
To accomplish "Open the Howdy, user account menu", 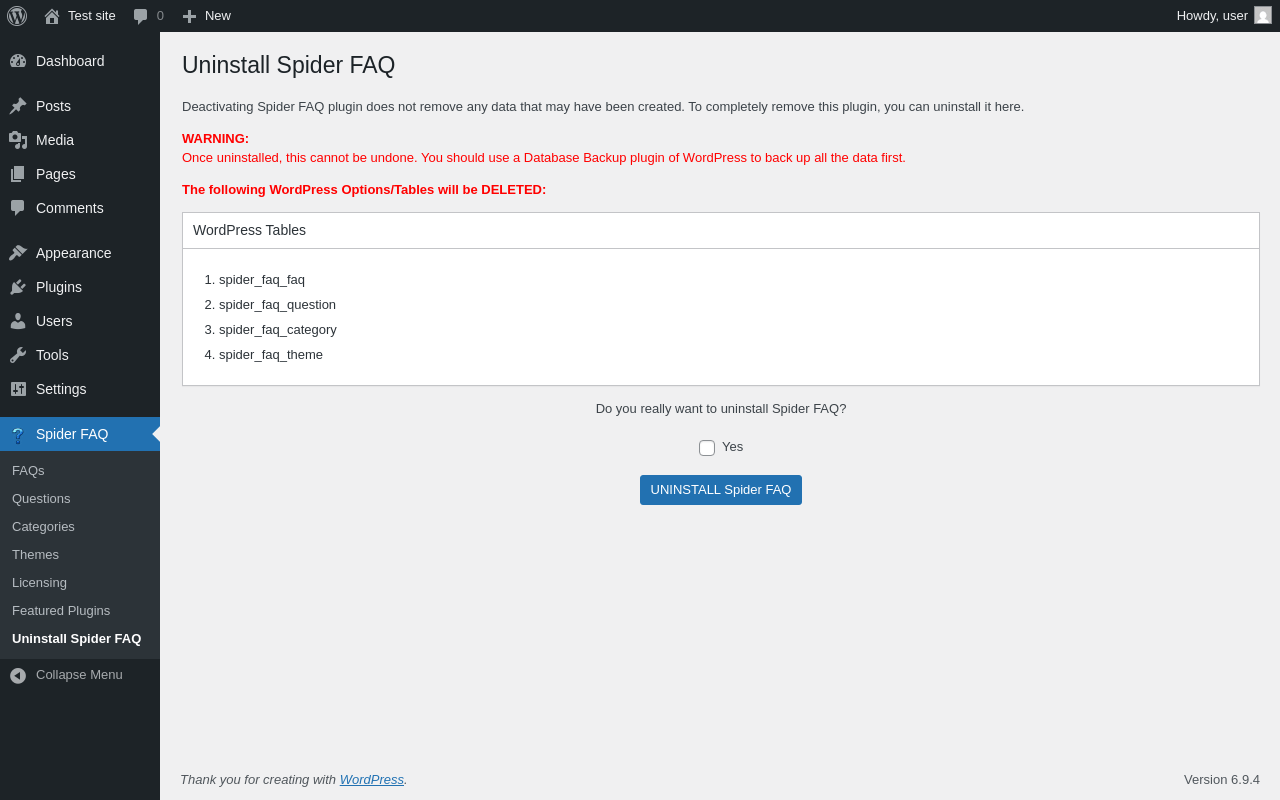I will coord(1212,16).
